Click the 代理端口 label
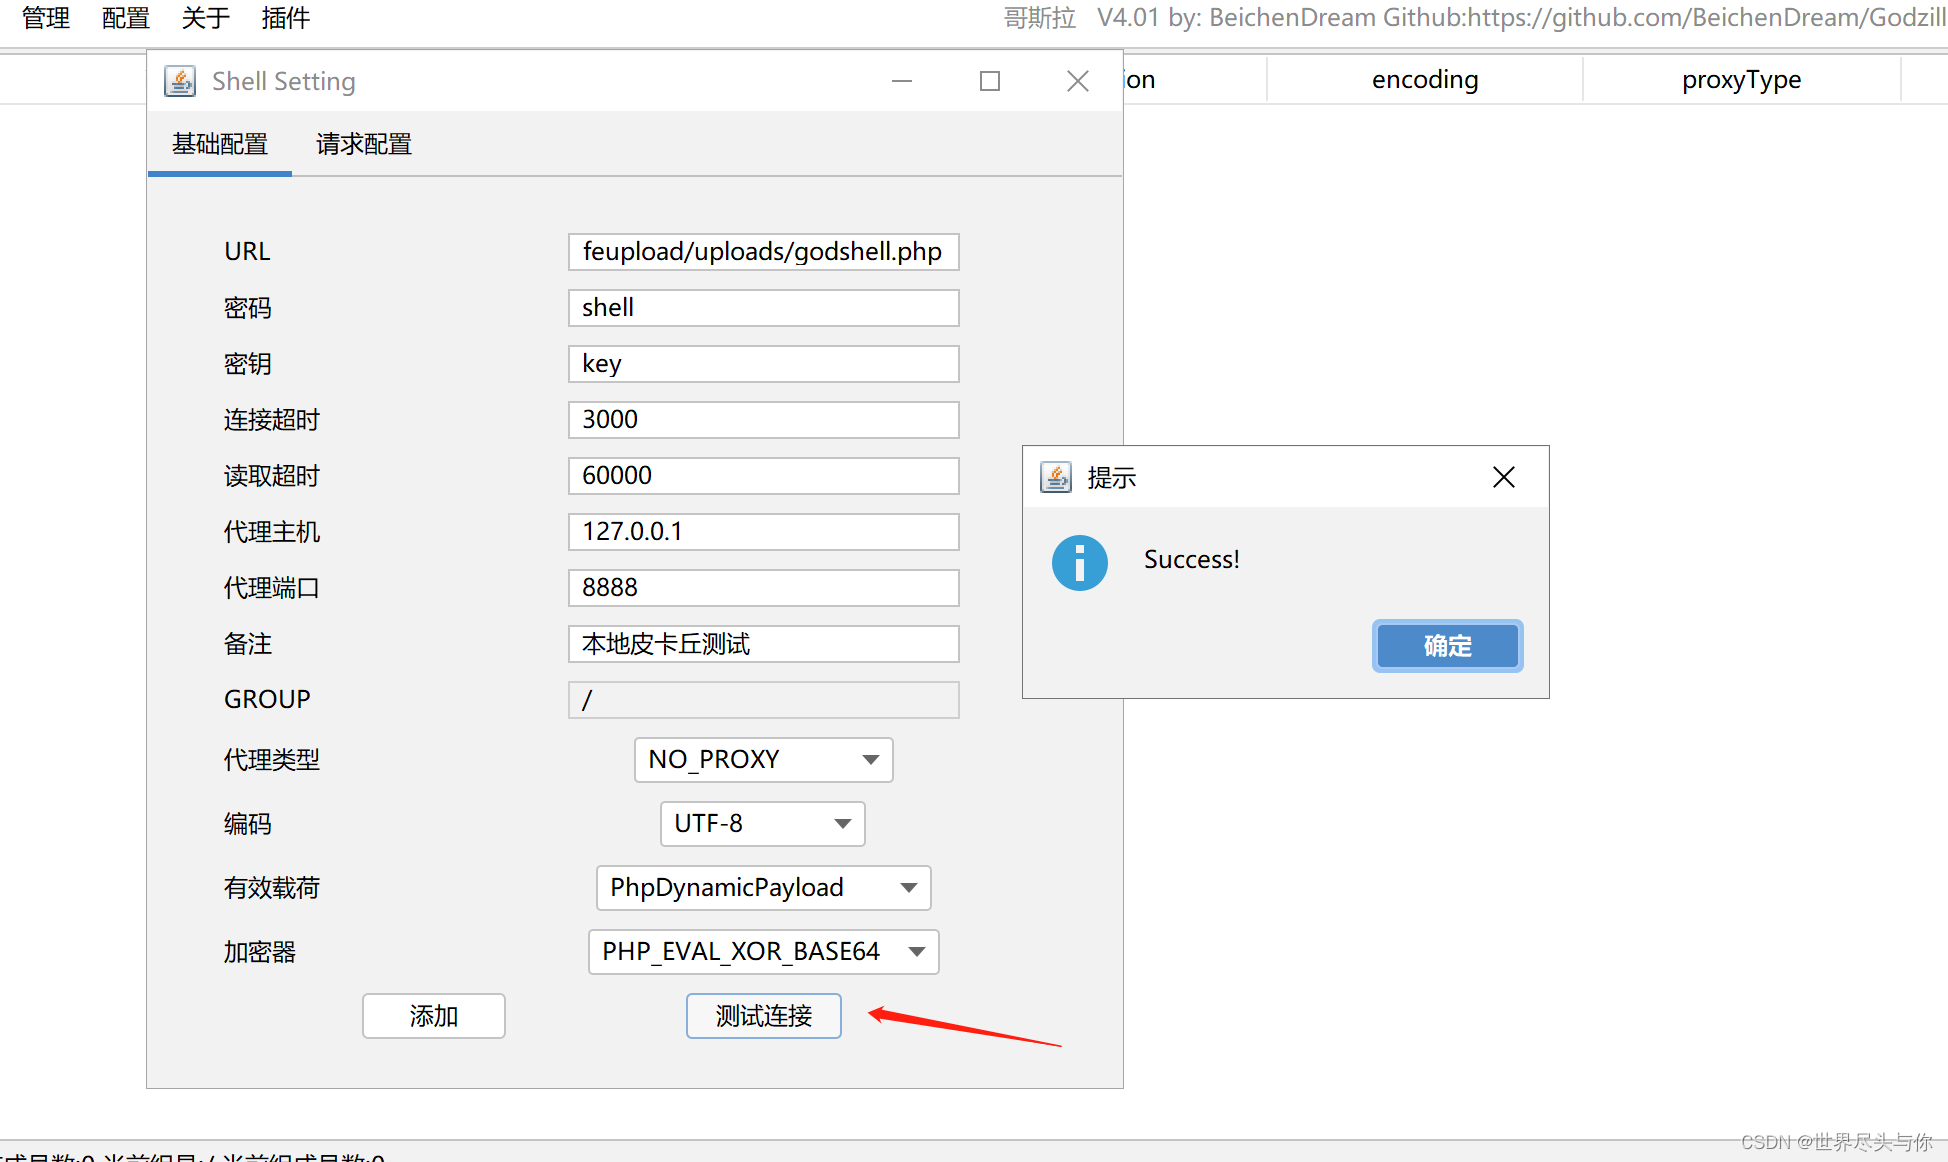Image resolution: width=1948 pixels, height=1162 pixels. (272, 588)
